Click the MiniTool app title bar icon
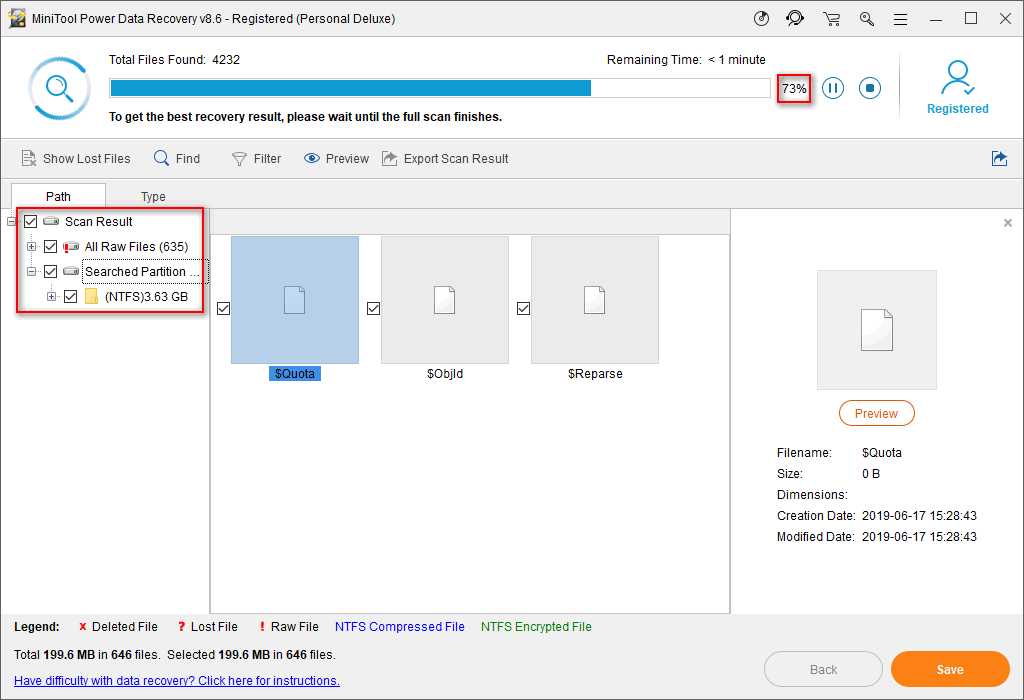This screenshot has height=700, width=1024. coord(16,18)
